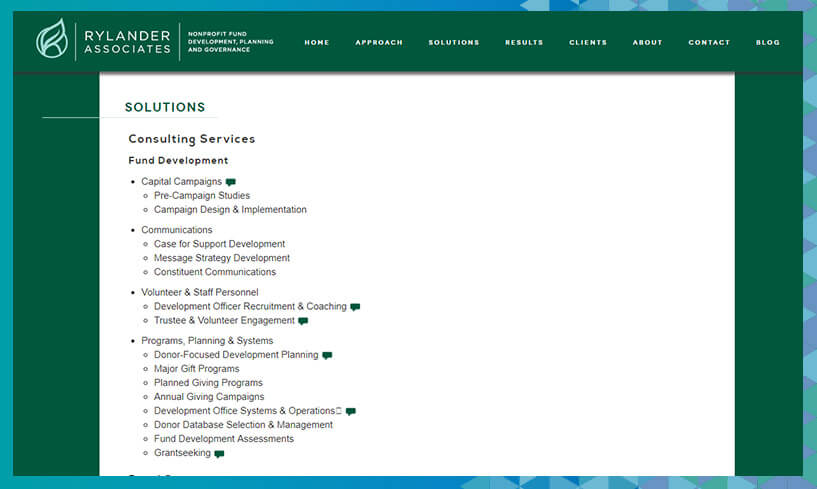Click Donor Database Selection & Management
Screen dimensions: 817x489
tap(243, 425)
